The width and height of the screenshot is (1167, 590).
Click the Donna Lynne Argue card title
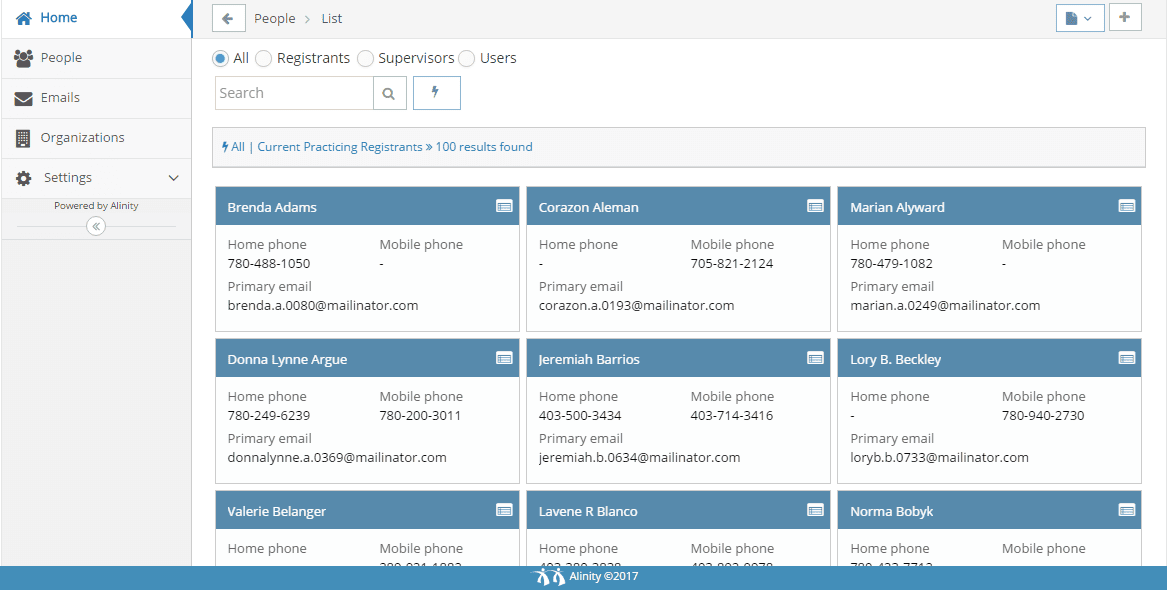(287, 359)
